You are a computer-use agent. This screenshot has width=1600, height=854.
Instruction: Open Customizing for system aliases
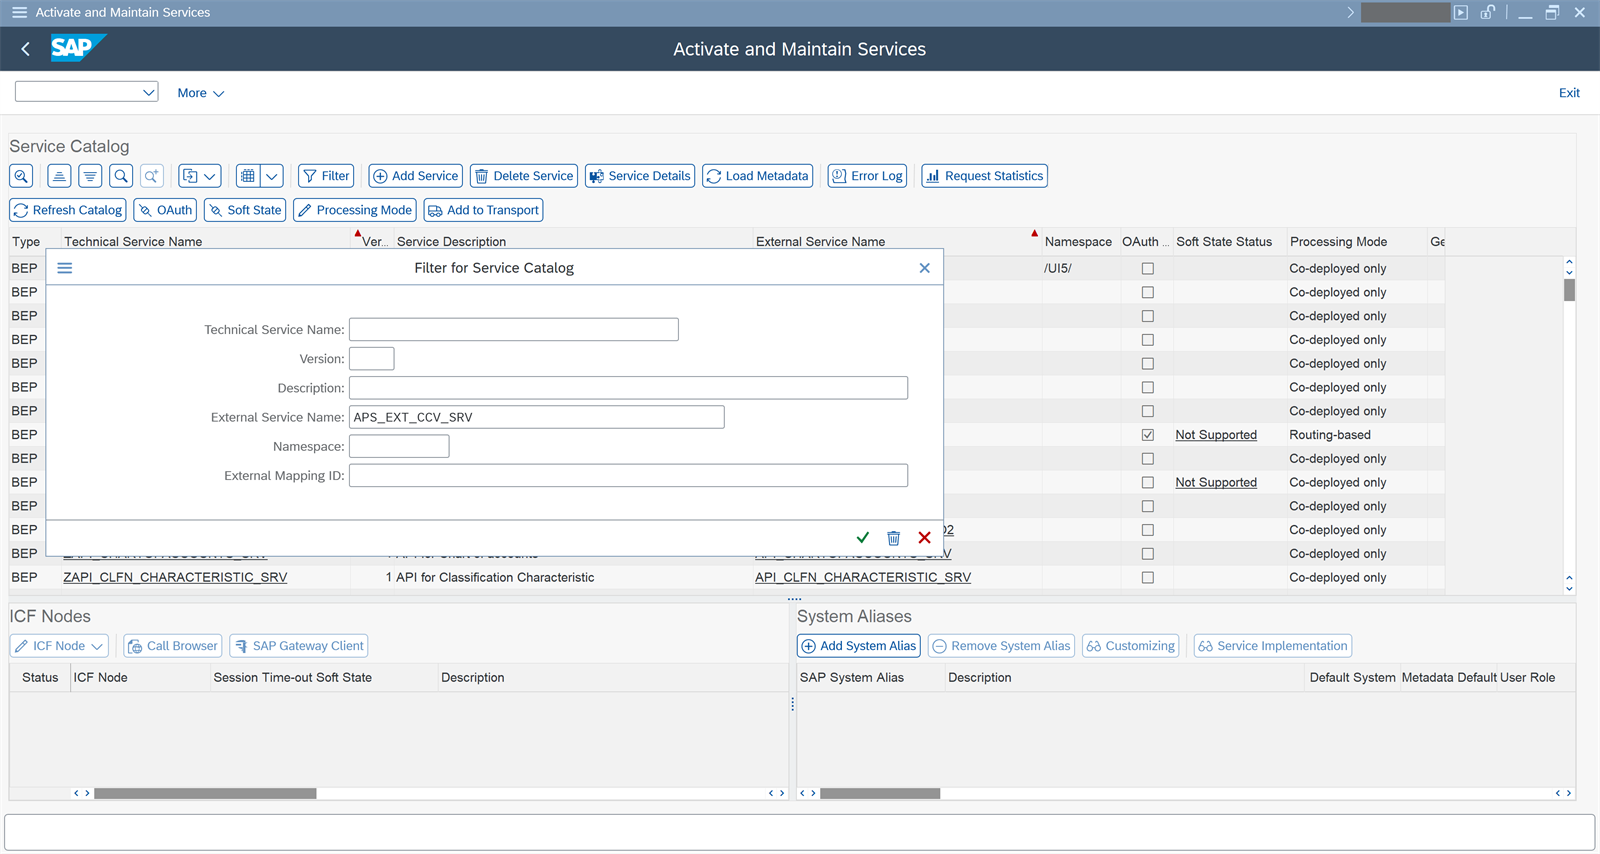1131,646
